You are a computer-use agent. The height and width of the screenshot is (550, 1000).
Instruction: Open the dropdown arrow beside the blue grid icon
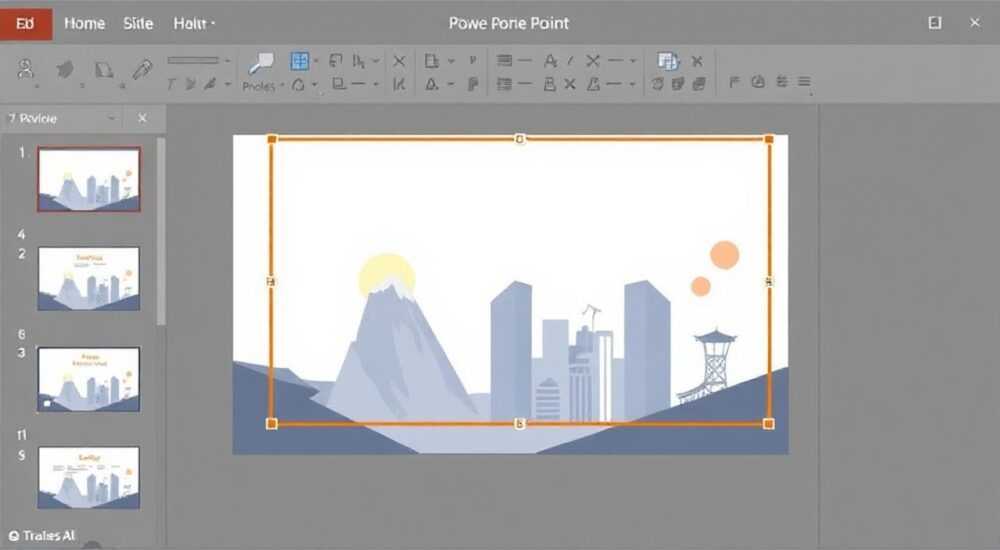pyautogui.click(x=316, y=61)
